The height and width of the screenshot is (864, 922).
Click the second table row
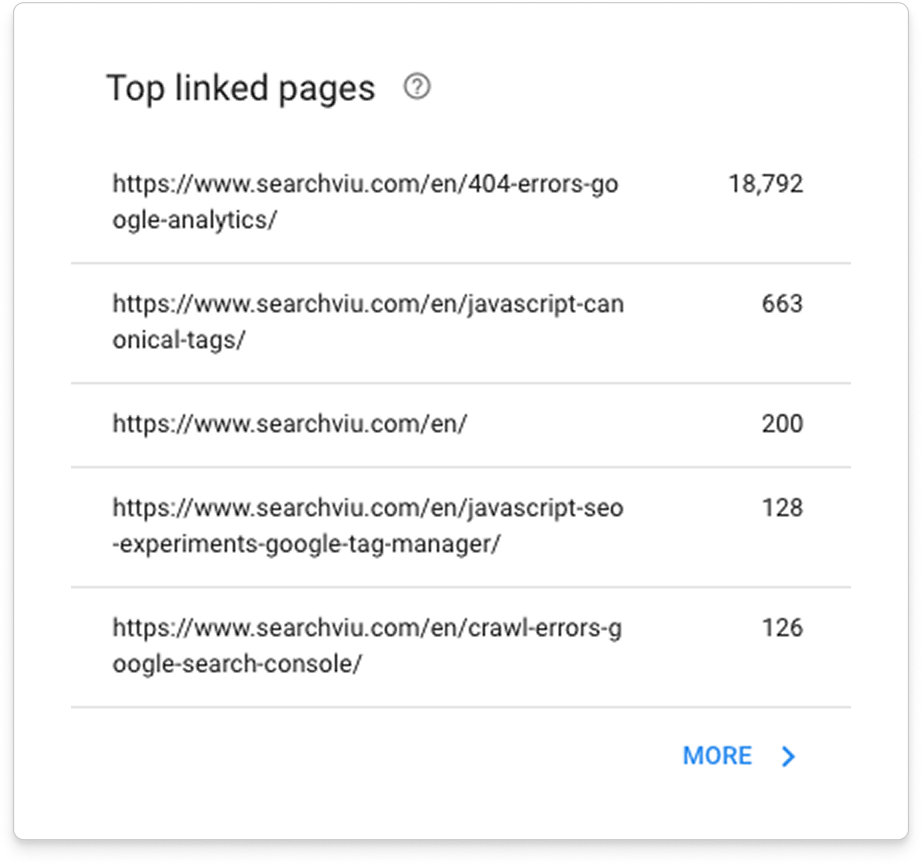tap(460, 322)
